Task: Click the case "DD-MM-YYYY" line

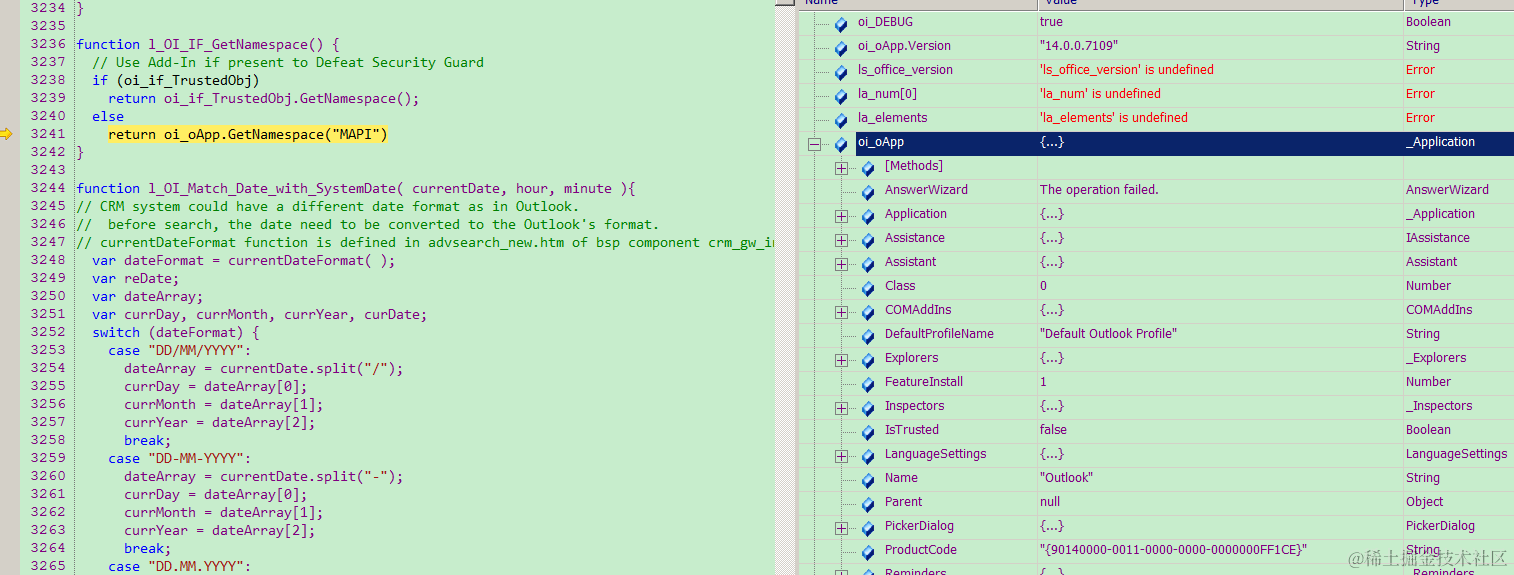Action: pos(180,458)
